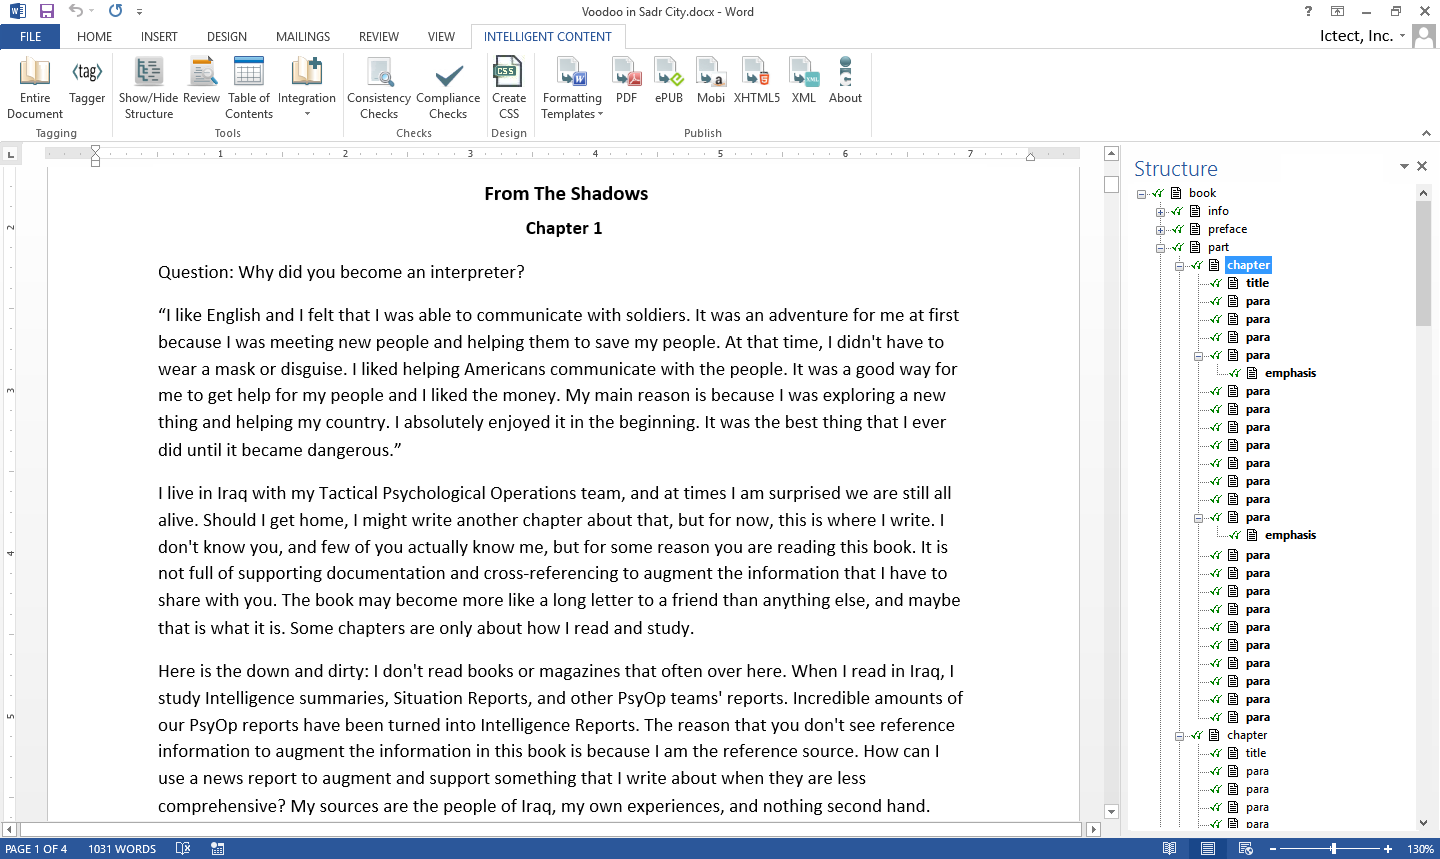Switch to Web Layout view
Screen dimensions: 1440x859
tap(1246, 848)
